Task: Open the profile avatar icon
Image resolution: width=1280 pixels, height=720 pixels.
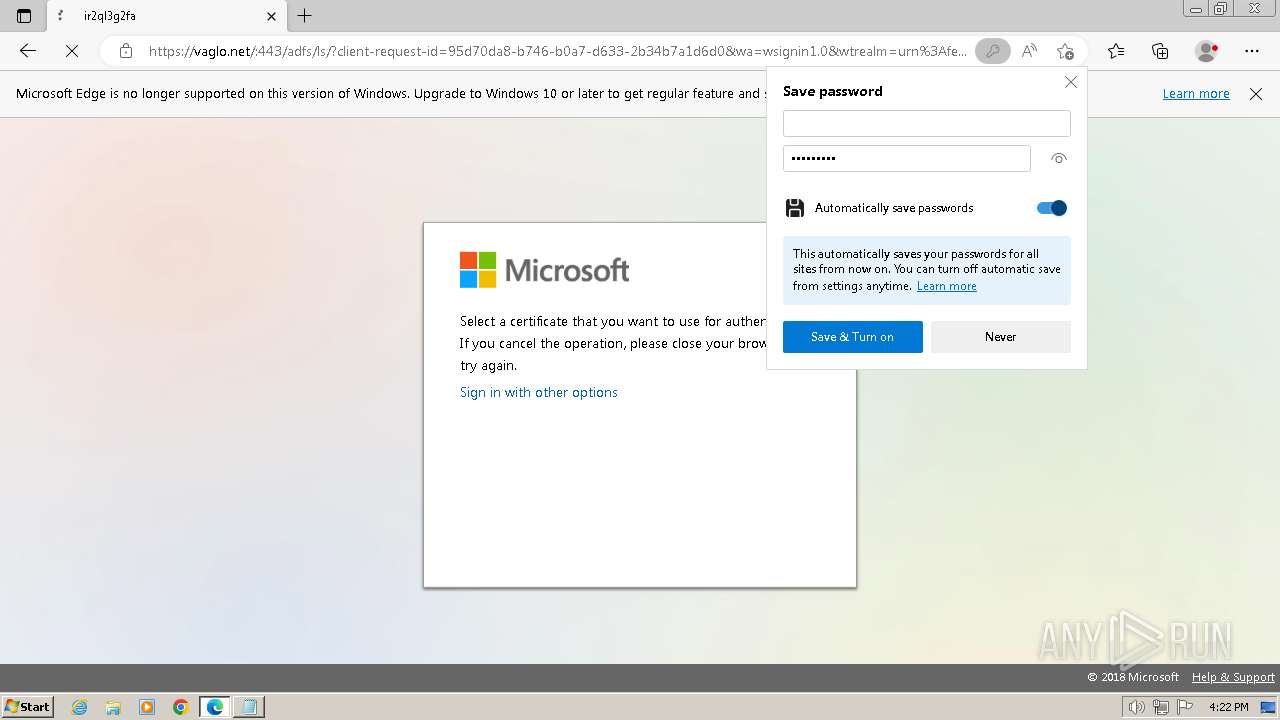Action: [x=1206, y=51]
